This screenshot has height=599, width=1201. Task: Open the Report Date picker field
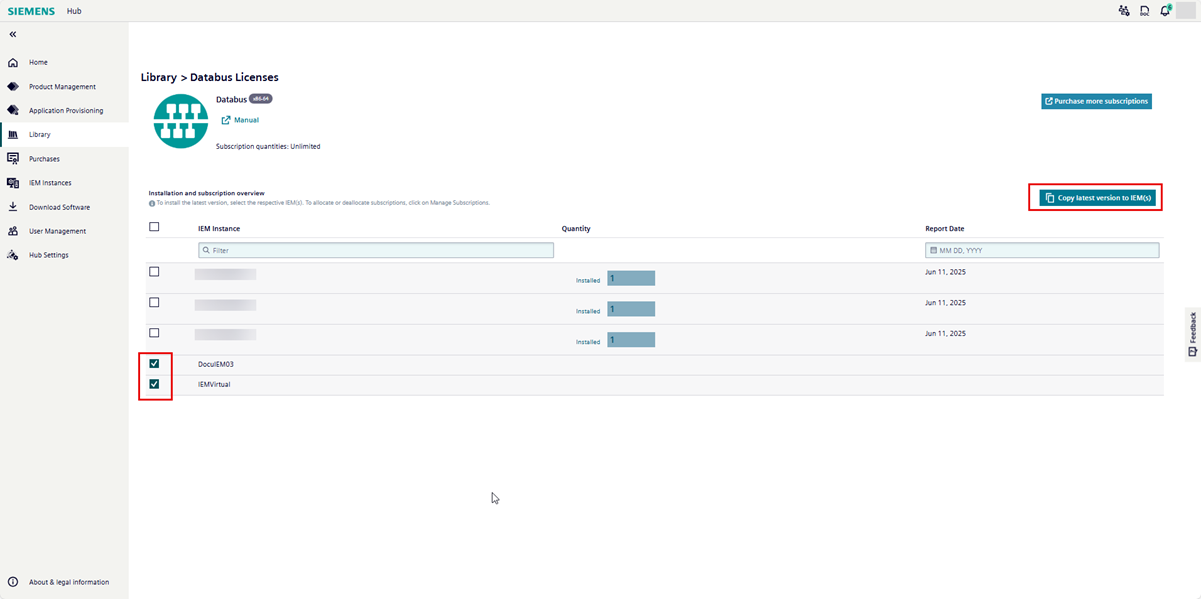(1042, 250)
